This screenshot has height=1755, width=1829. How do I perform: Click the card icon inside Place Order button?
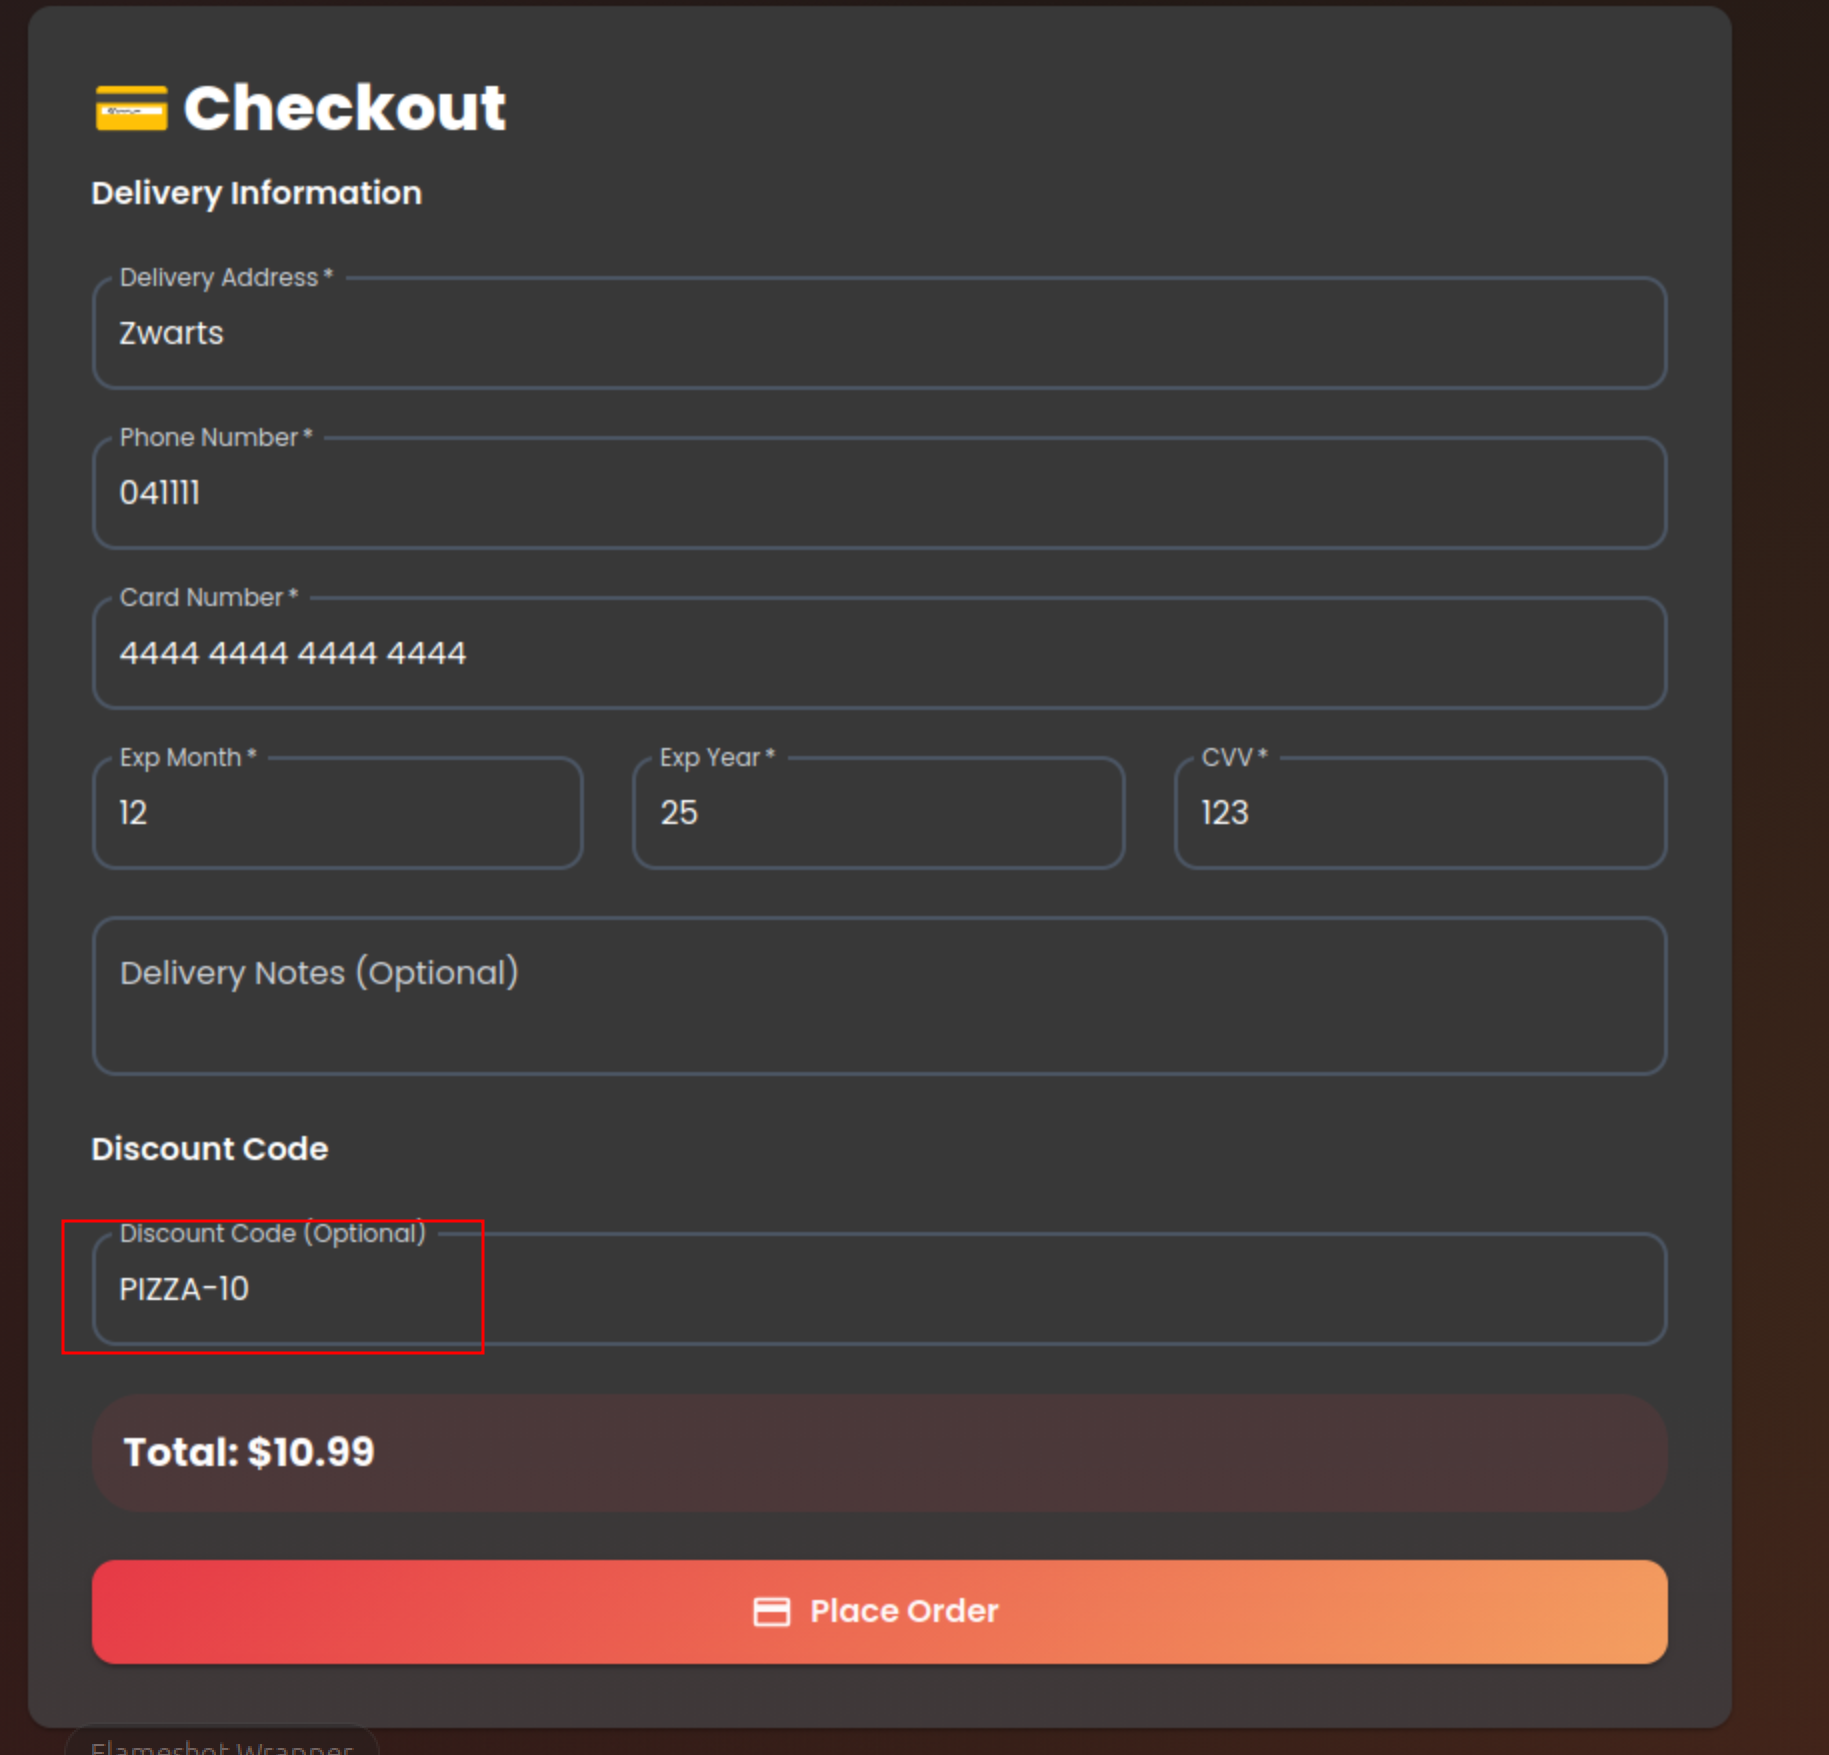tap(771, 1611)
